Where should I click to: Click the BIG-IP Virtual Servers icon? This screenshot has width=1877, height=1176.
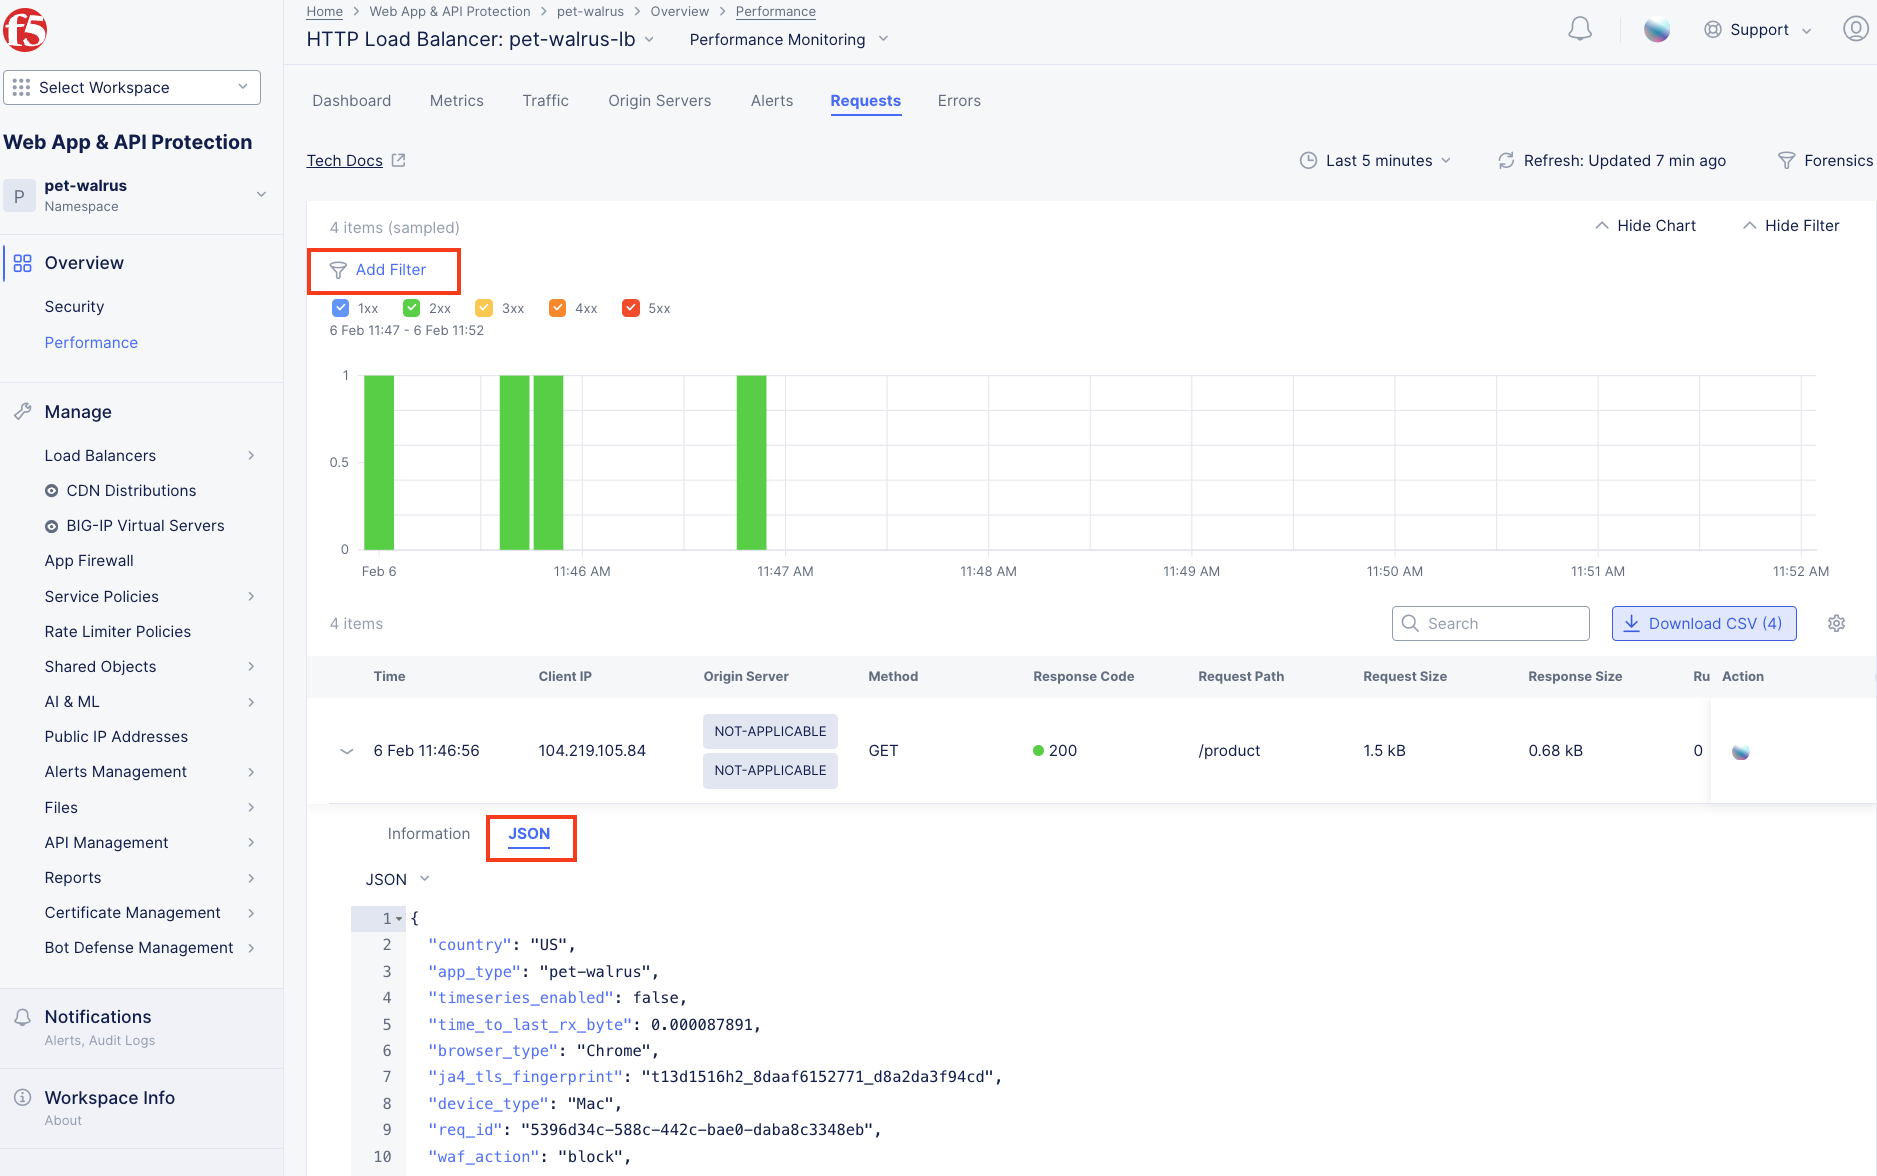click(x=51, y=526)
